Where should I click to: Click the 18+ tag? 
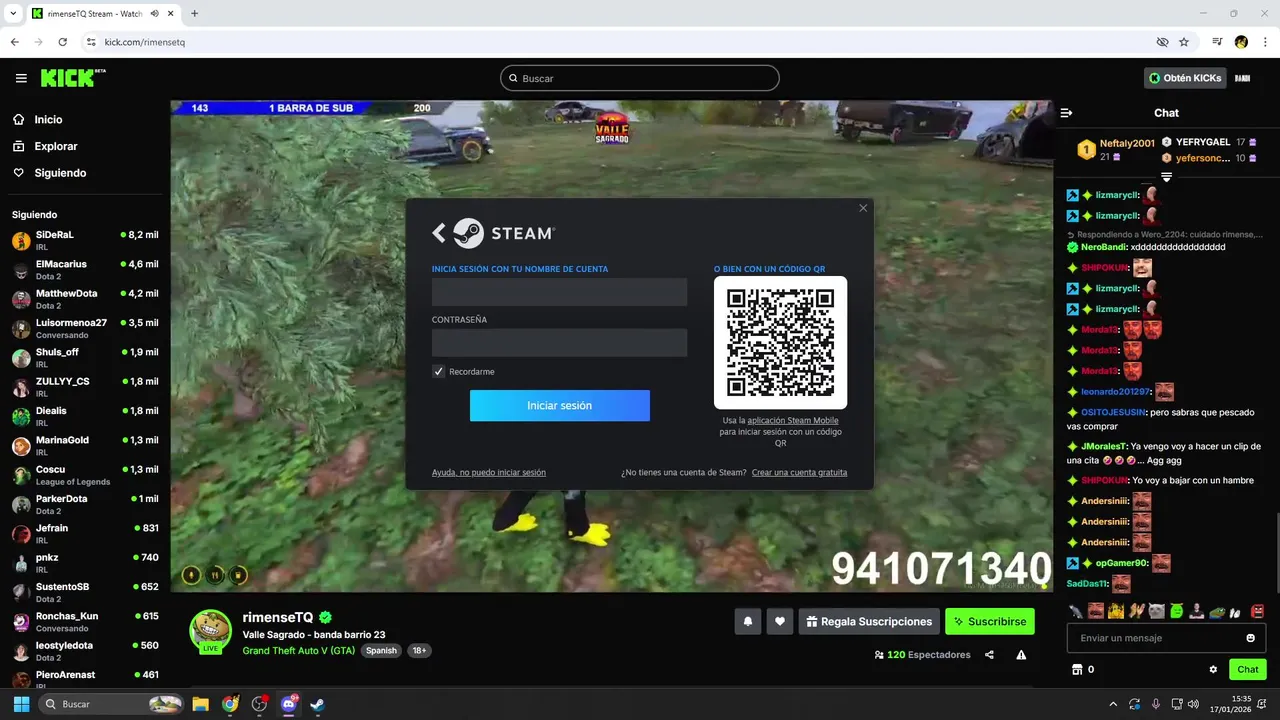coord(419,650)
